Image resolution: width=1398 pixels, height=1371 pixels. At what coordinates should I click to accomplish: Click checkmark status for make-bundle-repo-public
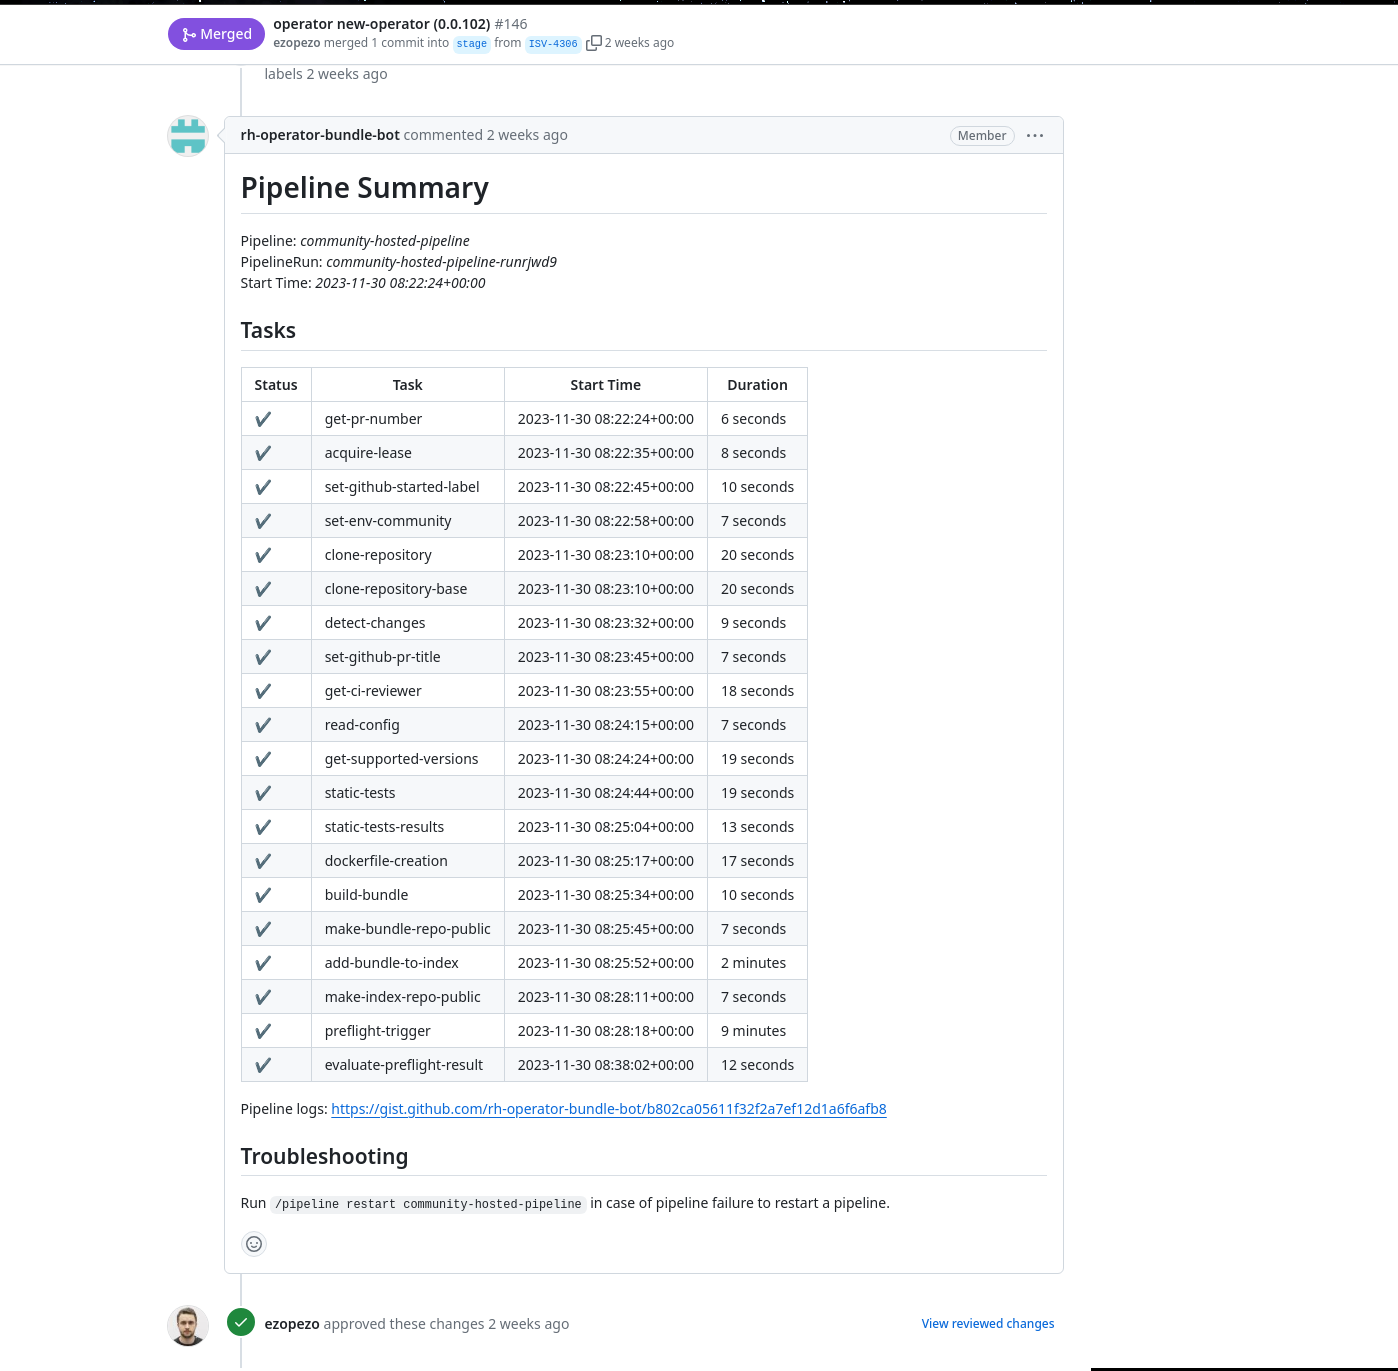263,929
